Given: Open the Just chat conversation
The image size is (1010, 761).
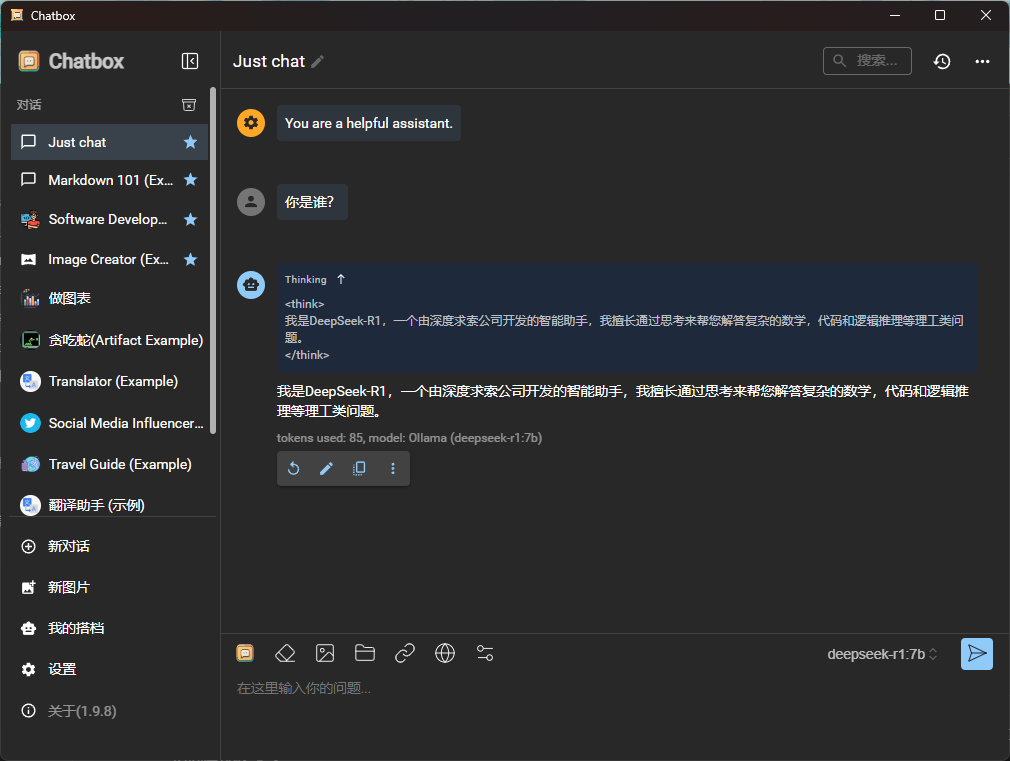Looking at the screenshot, I should click(110, 142).
